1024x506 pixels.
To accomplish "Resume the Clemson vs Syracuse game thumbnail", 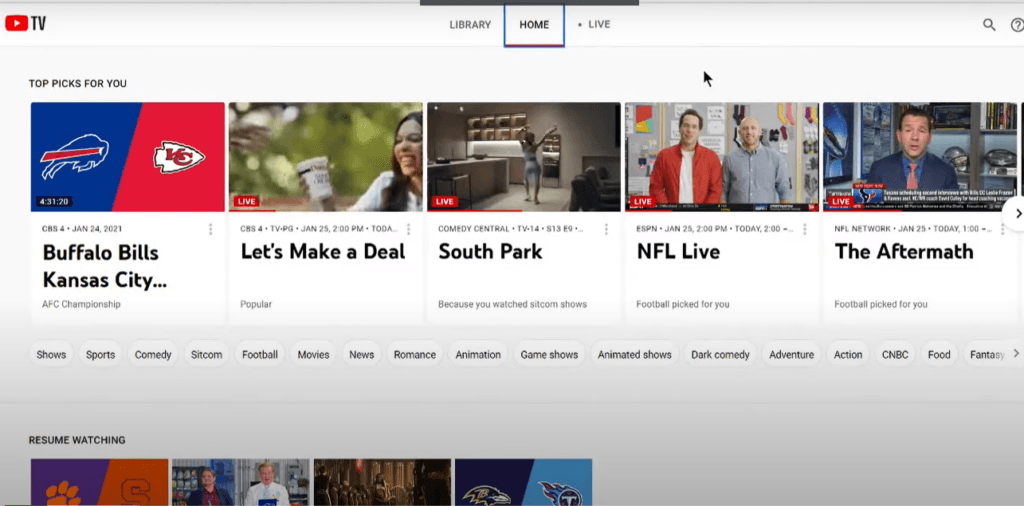I will 99,482.
